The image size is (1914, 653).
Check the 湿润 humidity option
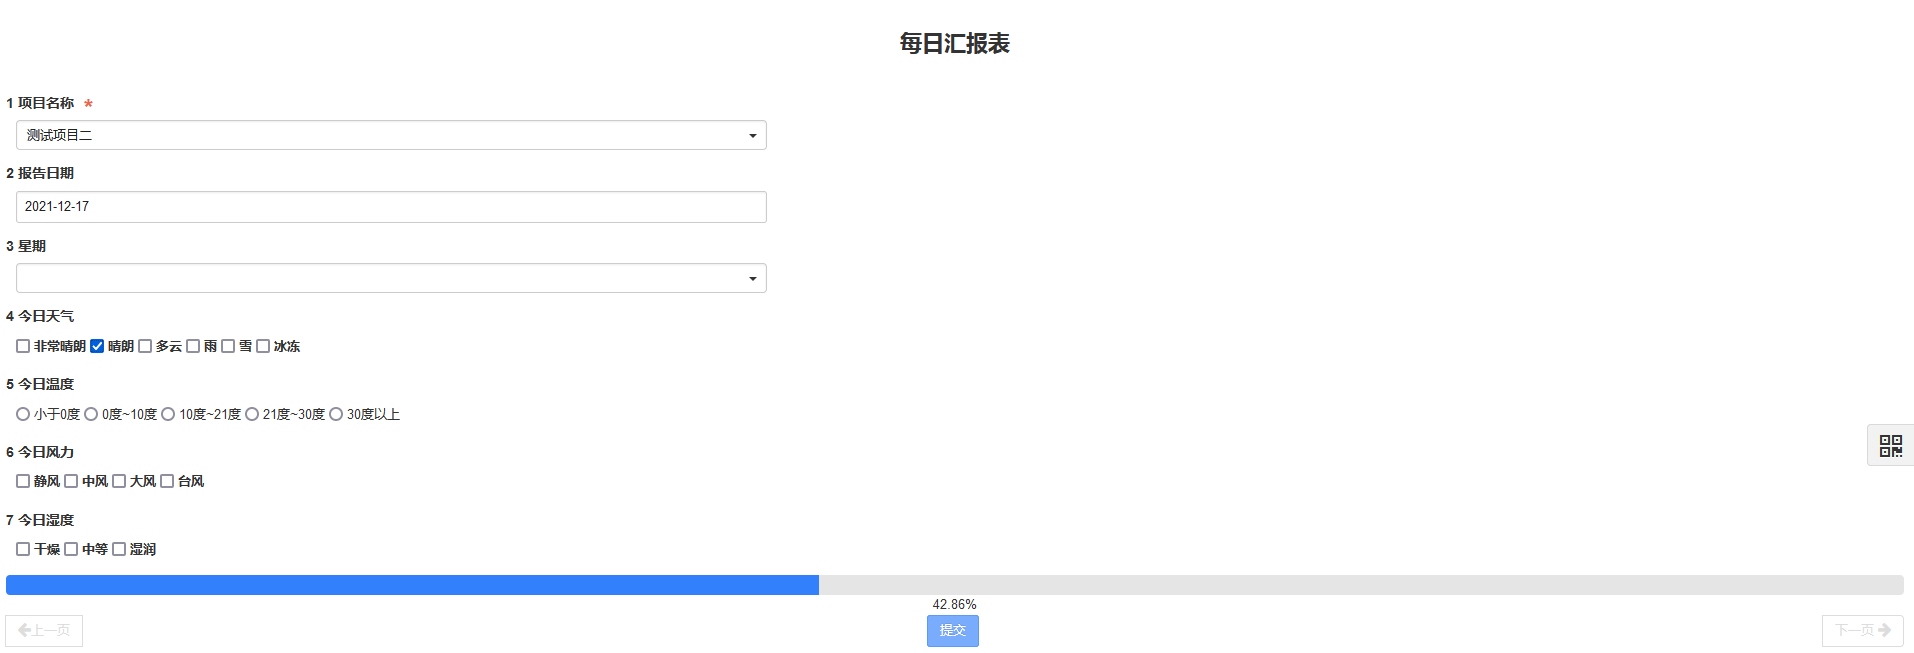[119, 549]
